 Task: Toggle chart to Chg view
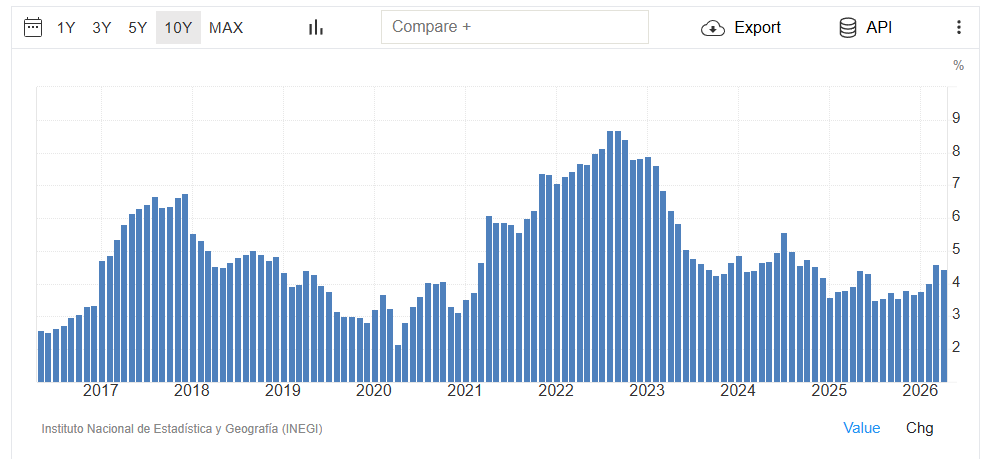pyautogui.click(x=919, y=428)
